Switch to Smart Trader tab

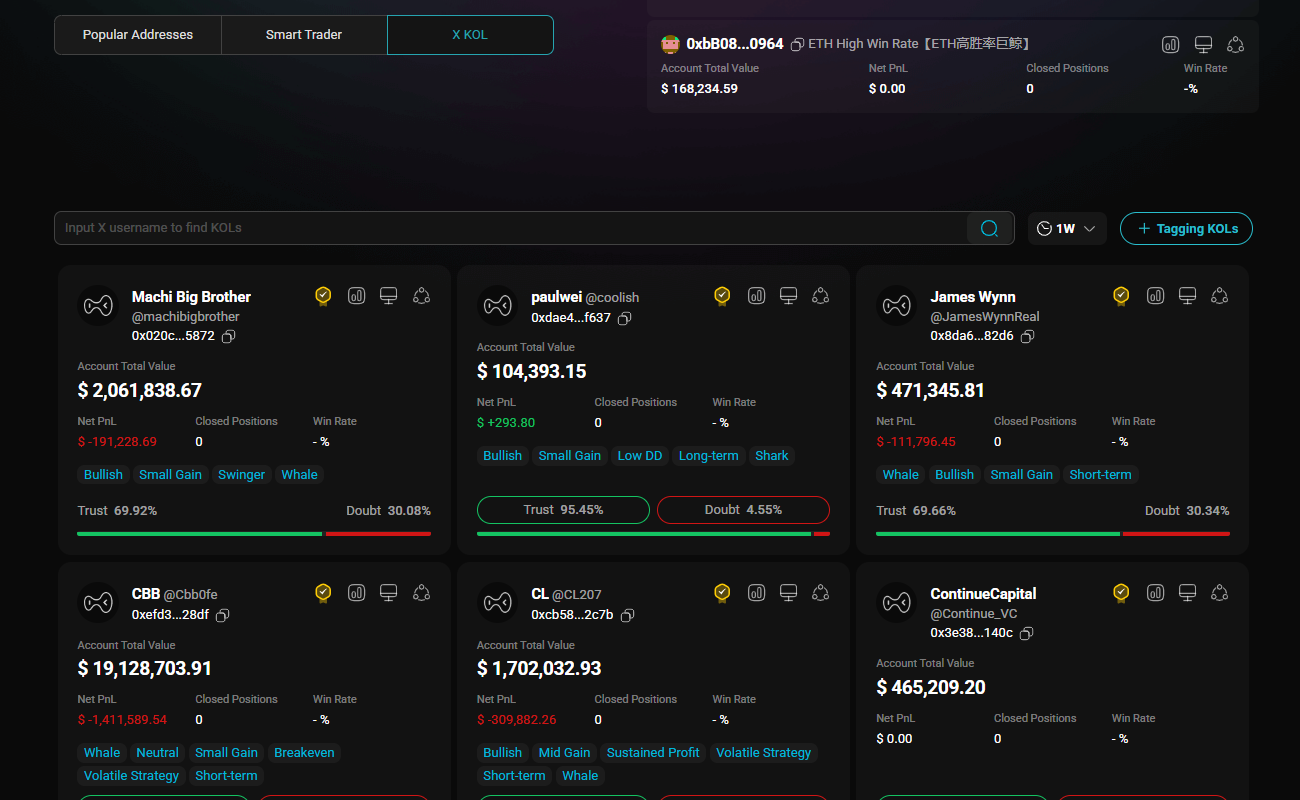[x=304, y=35]
